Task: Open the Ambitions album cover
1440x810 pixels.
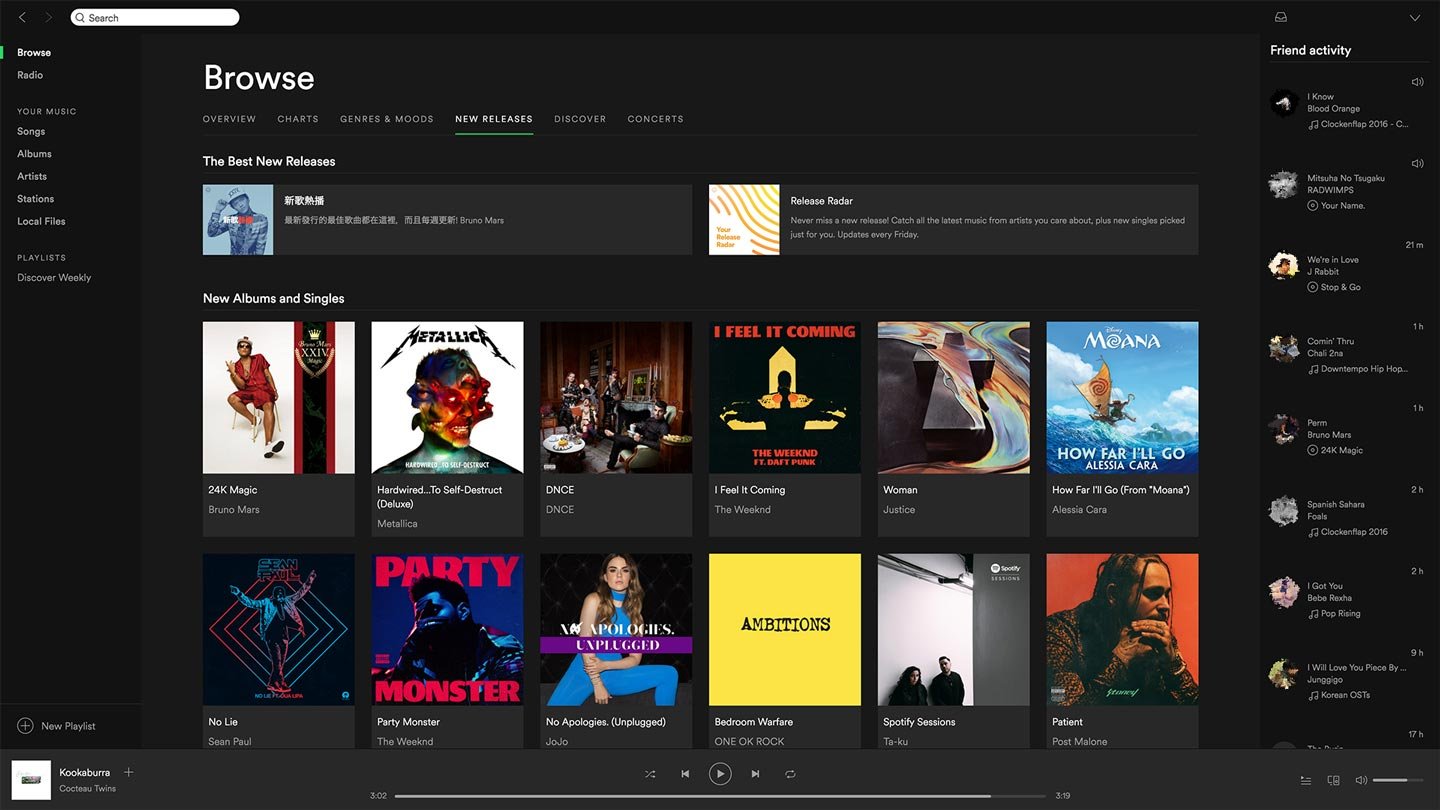Action: (785, 630)
